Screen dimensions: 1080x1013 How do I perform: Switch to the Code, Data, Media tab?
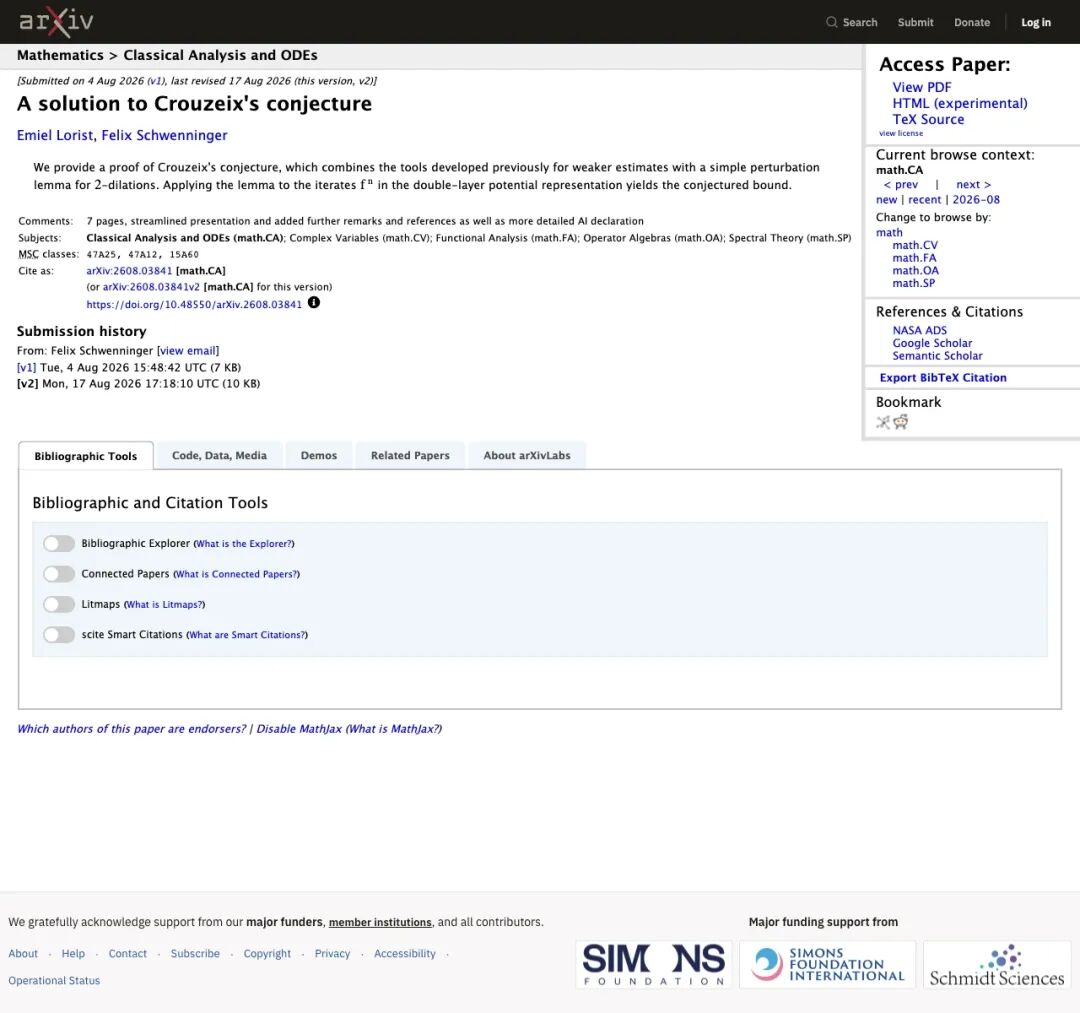(219, 455)
